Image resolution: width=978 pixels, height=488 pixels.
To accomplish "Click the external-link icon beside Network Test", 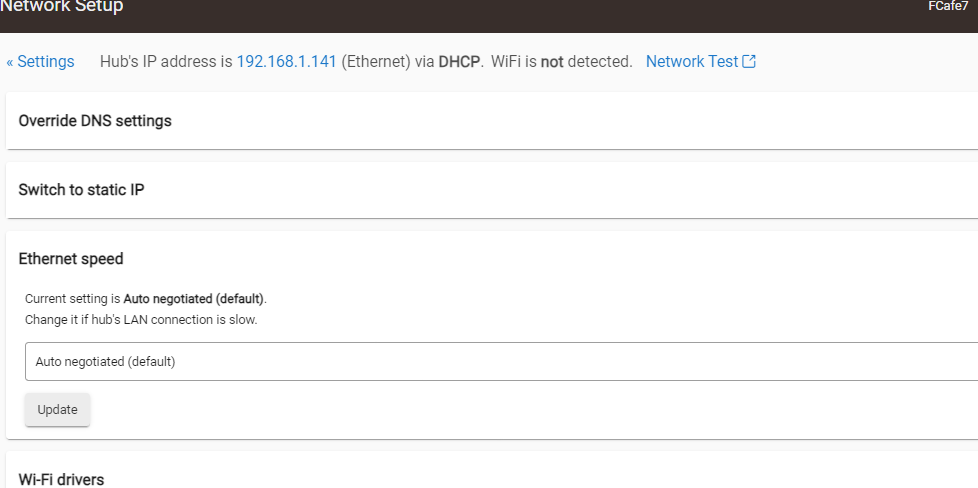I will pyautogui.click(x=749, y=62).
